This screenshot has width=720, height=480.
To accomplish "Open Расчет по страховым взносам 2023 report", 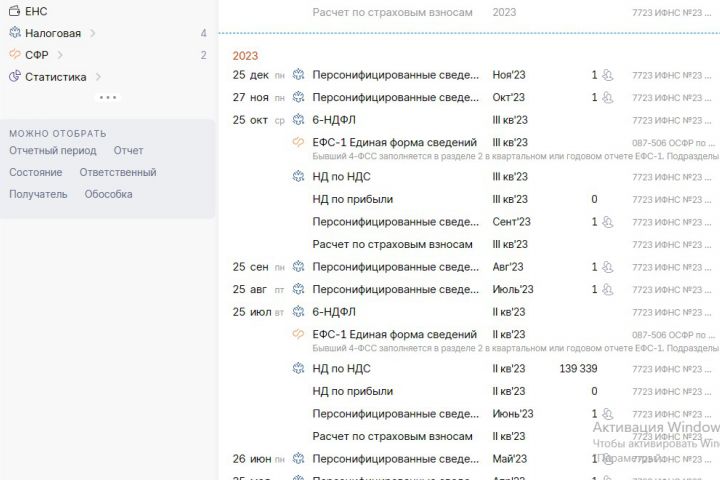I will (392, 12).
